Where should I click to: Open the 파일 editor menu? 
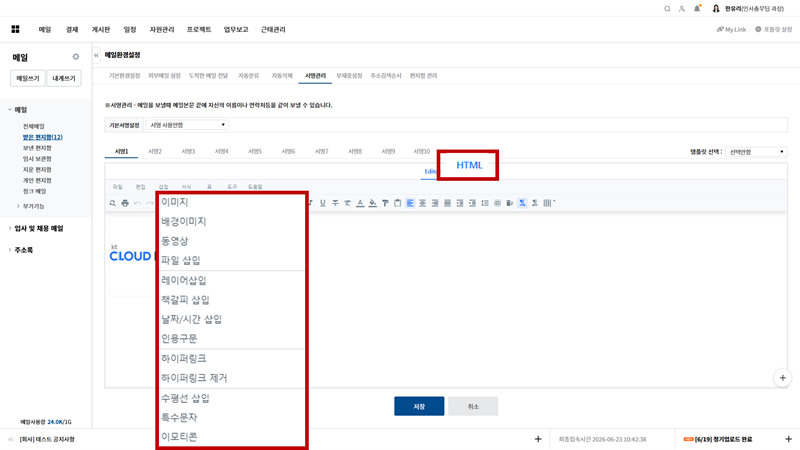pos(117,187)
